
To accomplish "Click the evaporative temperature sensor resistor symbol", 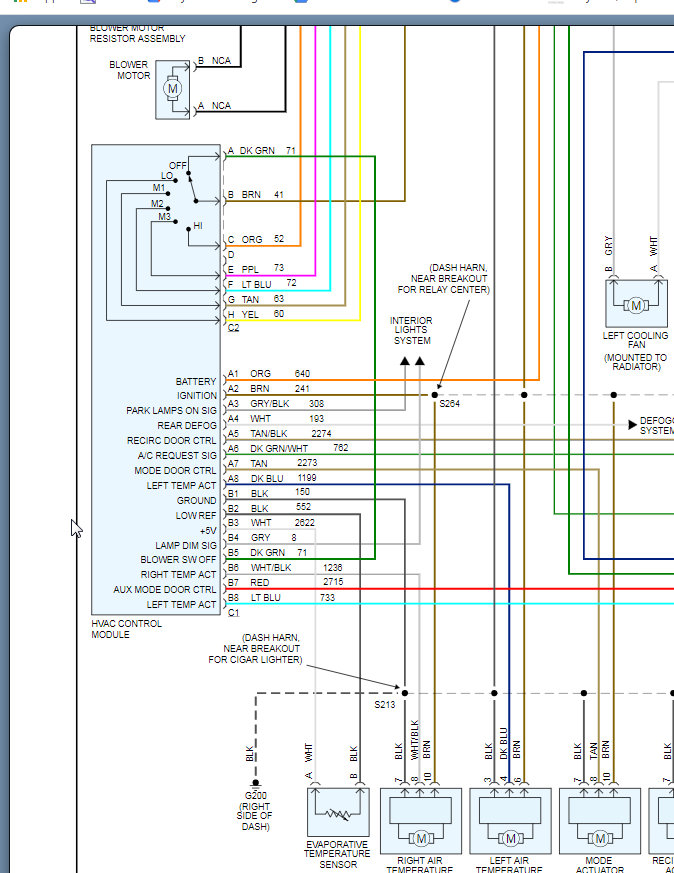I will [x=338, y=815].
